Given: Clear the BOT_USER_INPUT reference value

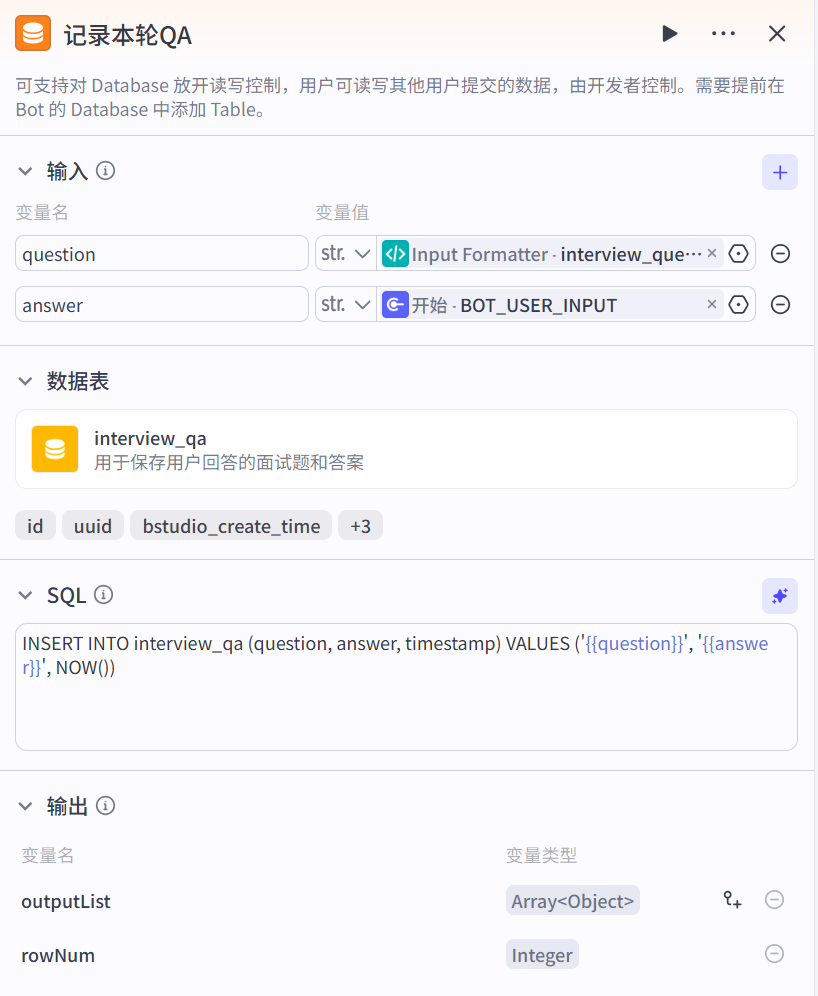Looking at the screenshot, I should pyautogui.click(x=711, y=304).
